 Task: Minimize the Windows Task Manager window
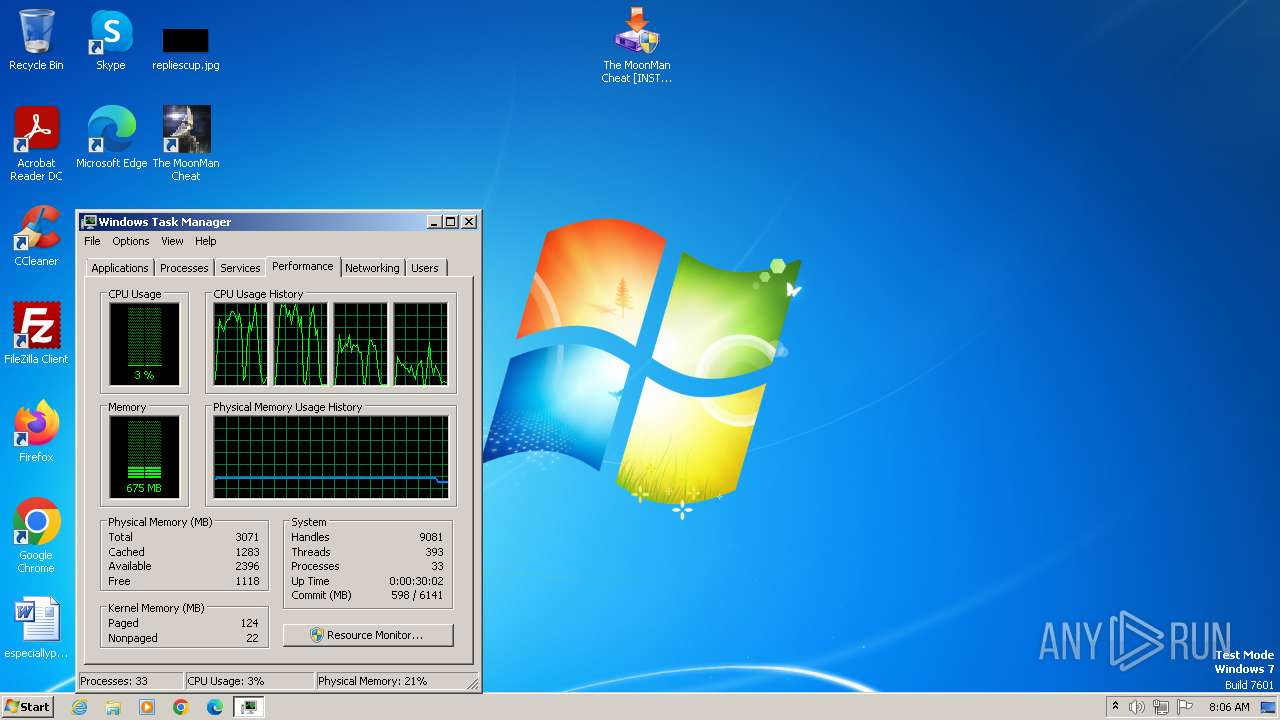pos(434,222)
